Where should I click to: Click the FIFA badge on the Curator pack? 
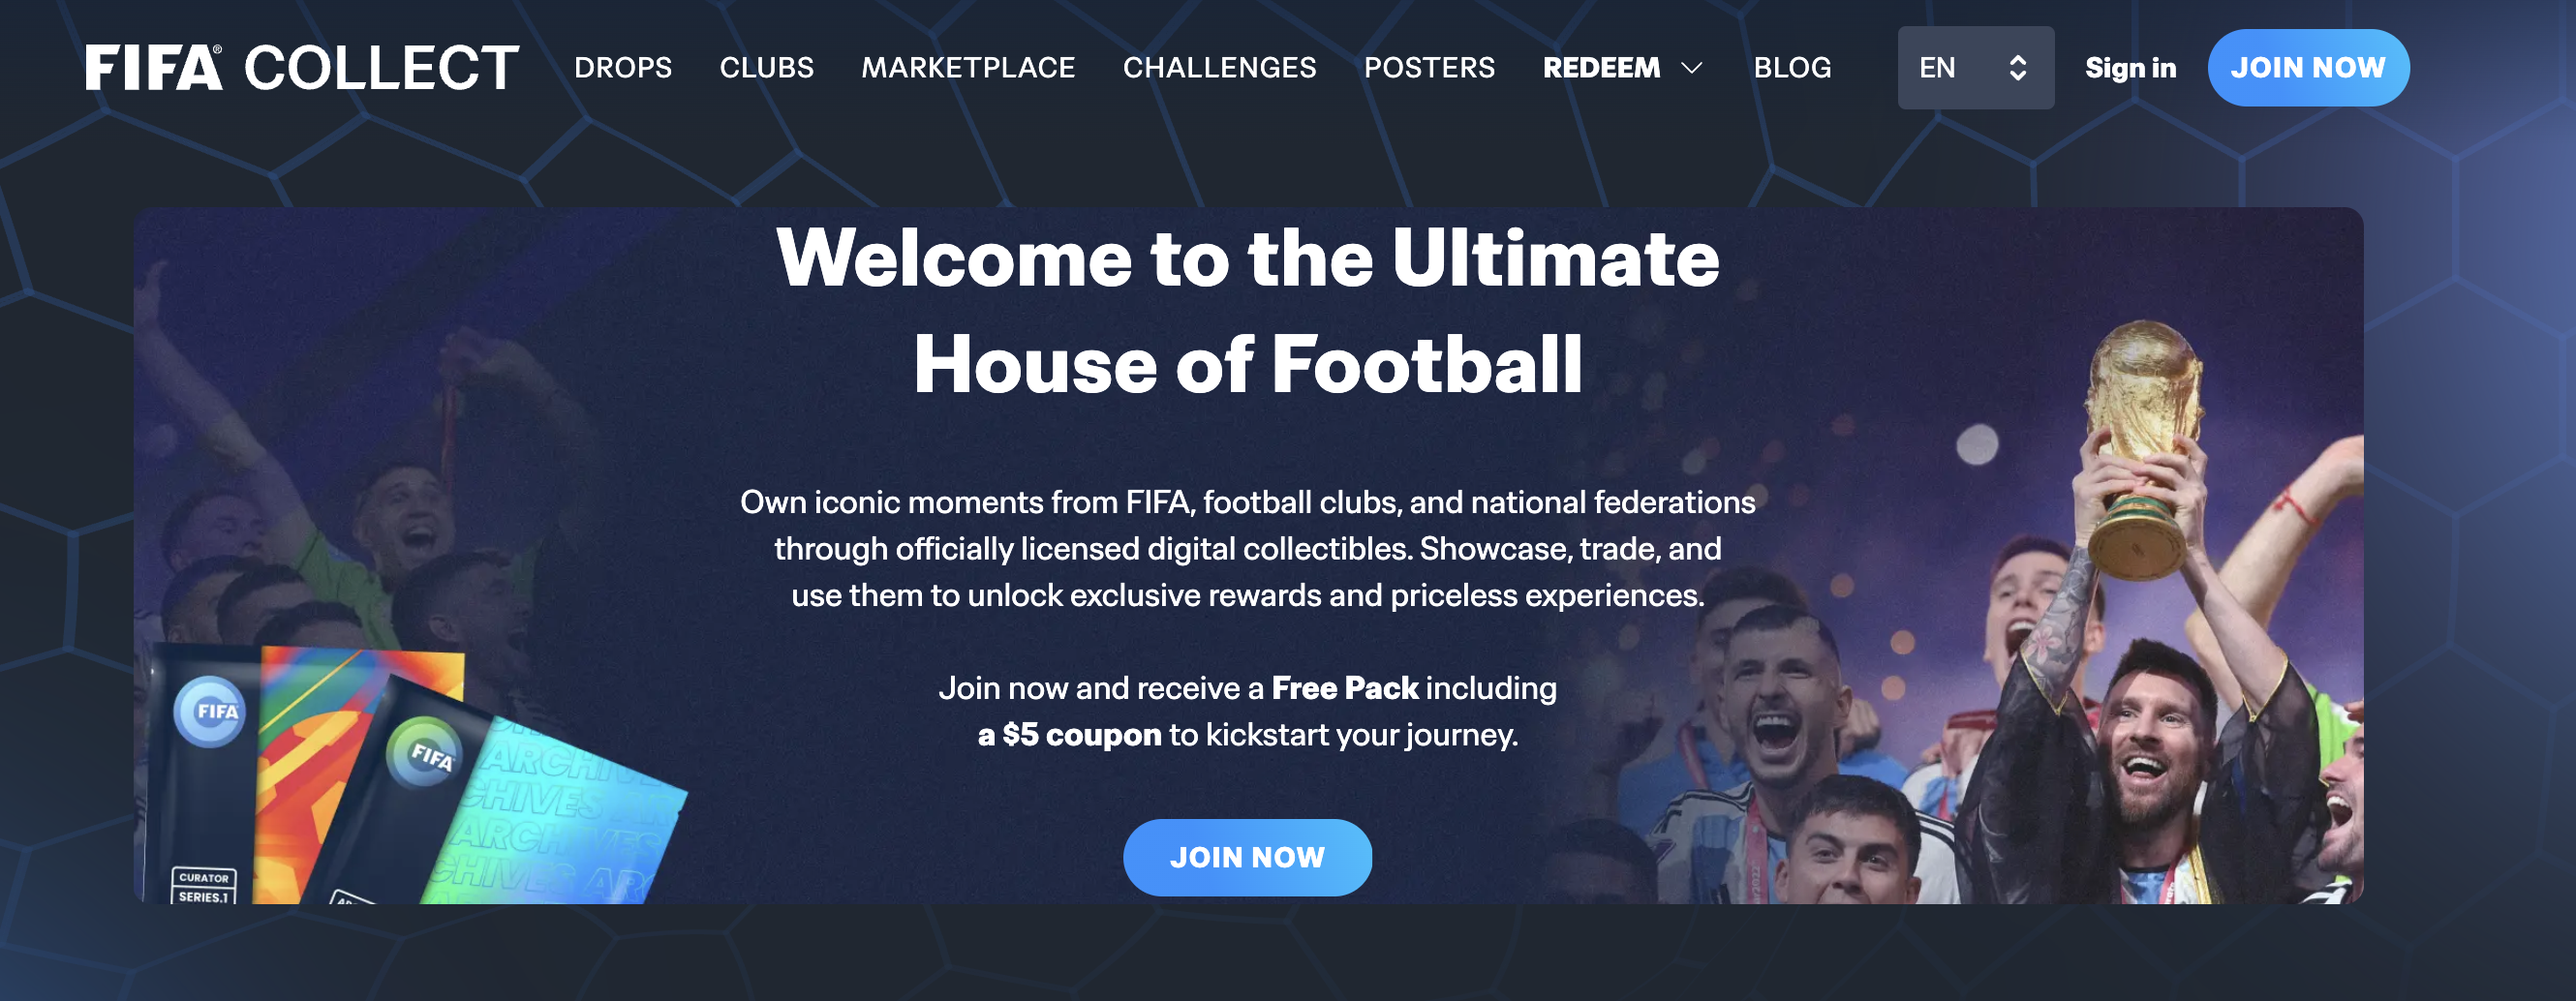[210, 712]
